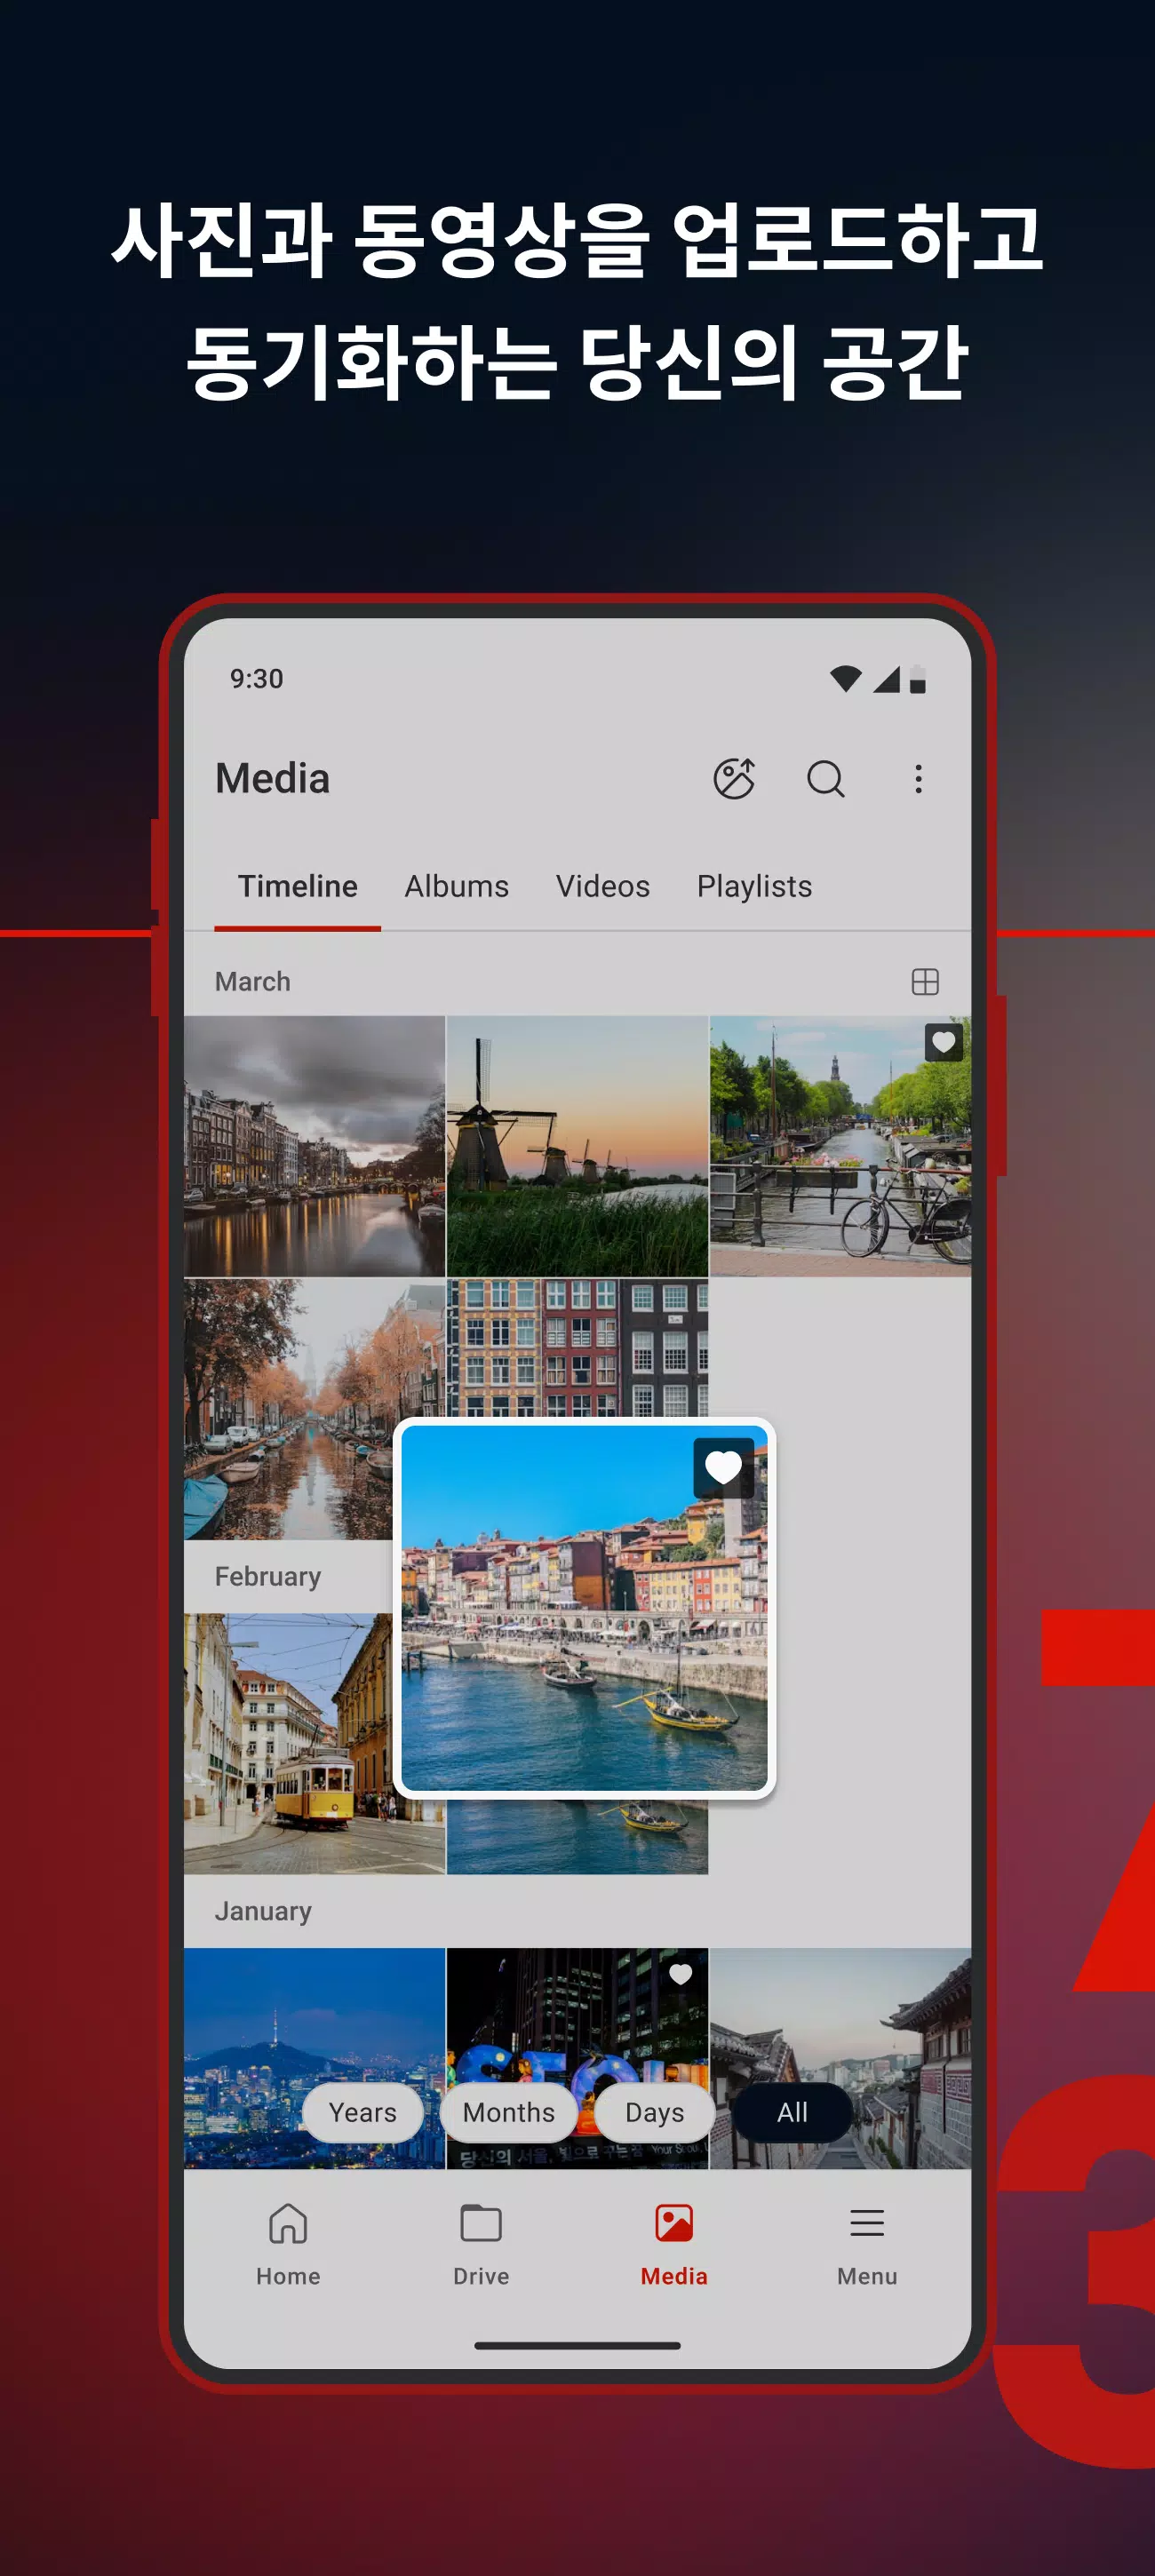Open the windmill sunset photo
Image resolution: width=1155 pixels, height=2576 pixels.
click(577, 1146)
